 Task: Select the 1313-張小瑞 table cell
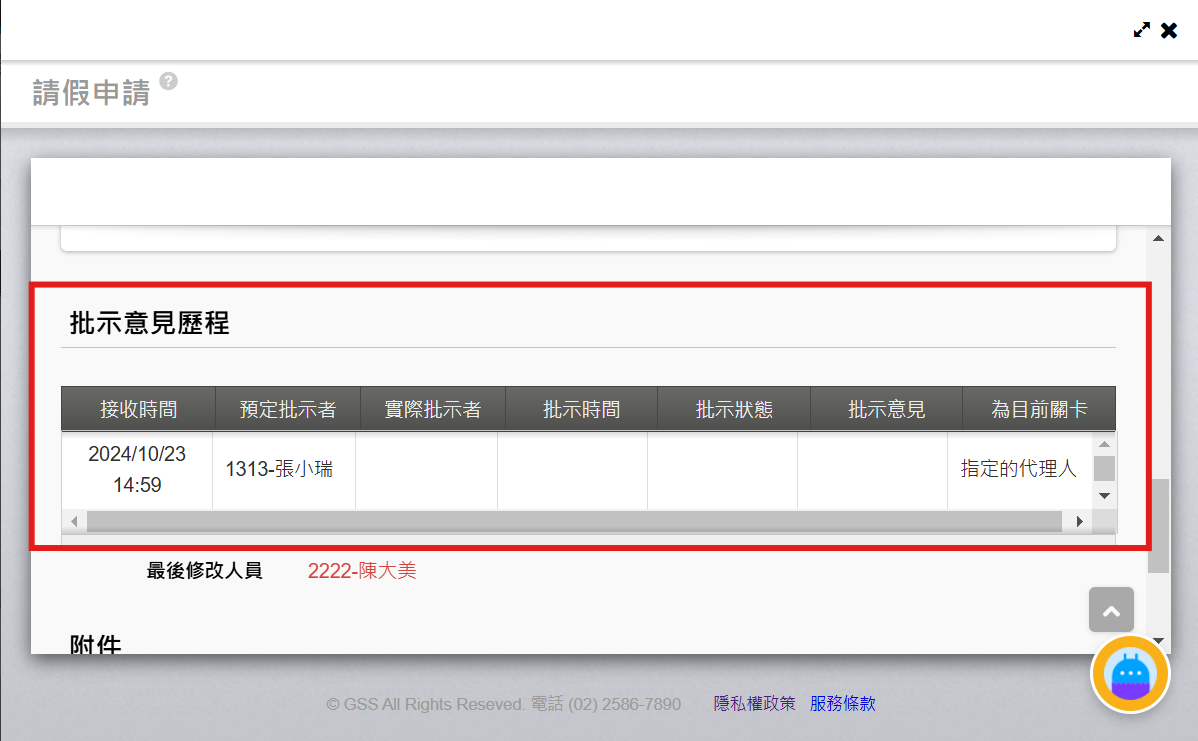click(x=279, y=469)
